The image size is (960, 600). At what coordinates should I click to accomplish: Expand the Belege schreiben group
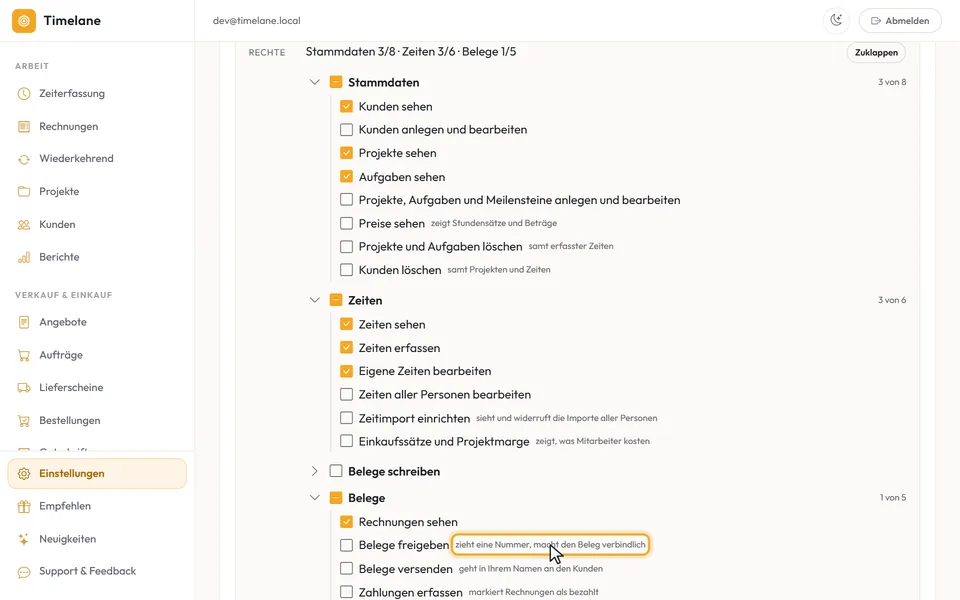[315, 471]
